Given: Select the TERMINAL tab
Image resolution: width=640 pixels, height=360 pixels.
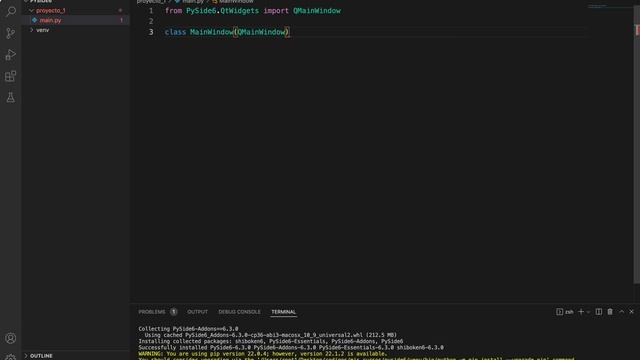Looking at the screenshot, I should pos(284,312).
